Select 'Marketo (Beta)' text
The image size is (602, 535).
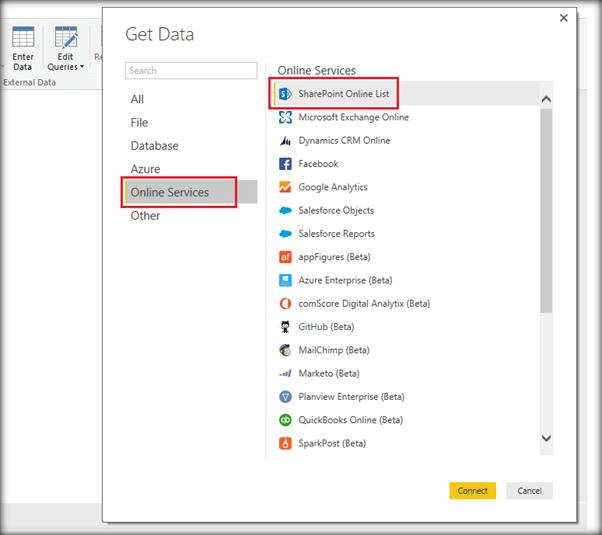pos(329,373)
